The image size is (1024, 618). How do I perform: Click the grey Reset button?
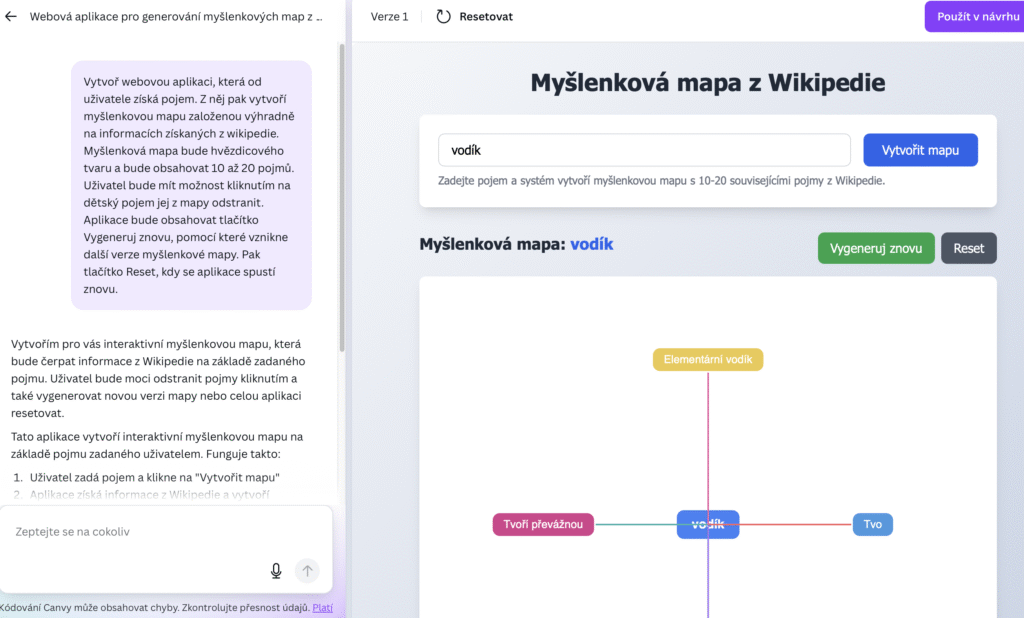[968, 248]
